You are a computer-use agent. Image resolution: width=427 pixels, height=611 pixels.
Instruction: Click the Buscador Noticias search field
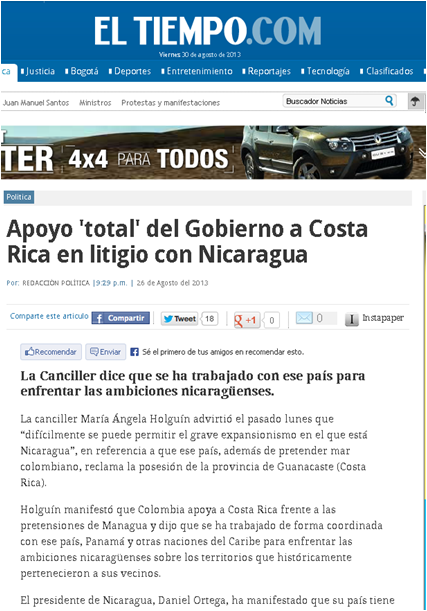(x=334, y=101)
